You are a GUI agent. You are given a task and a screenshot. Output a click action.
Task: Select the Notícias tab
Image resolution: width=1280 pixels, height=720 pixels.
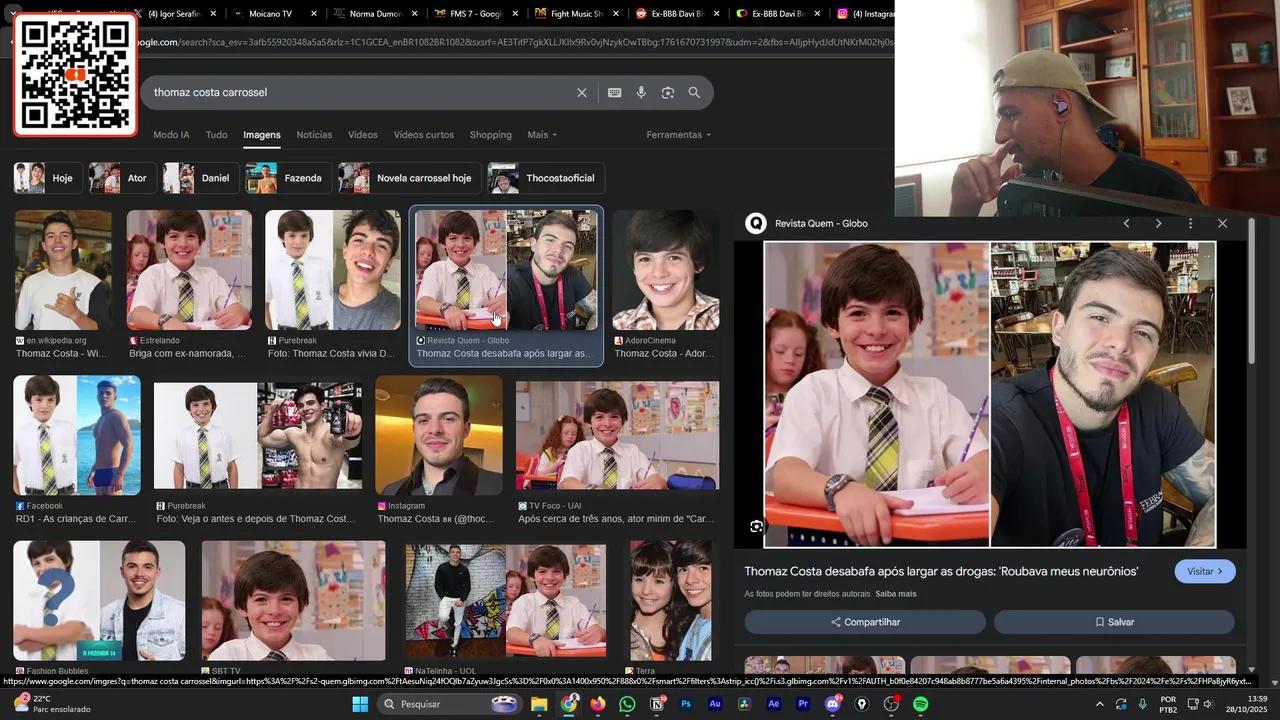[314, 135]
